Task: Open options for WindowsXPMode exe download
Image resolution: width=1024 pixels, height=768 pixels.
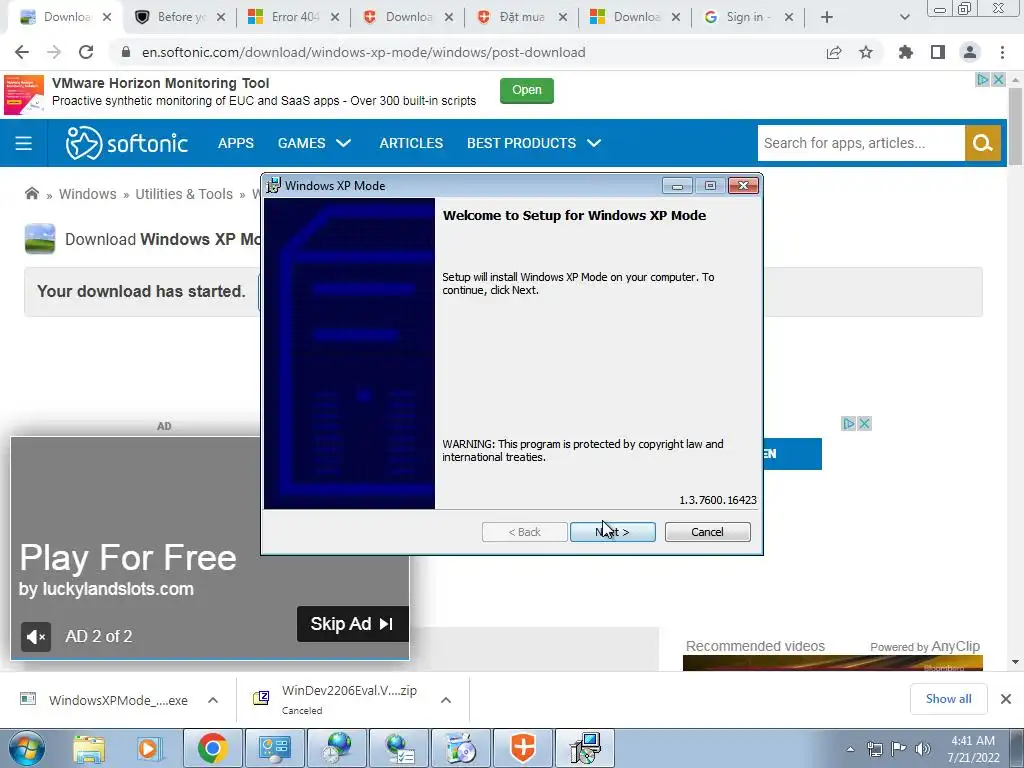Action: 213,700
